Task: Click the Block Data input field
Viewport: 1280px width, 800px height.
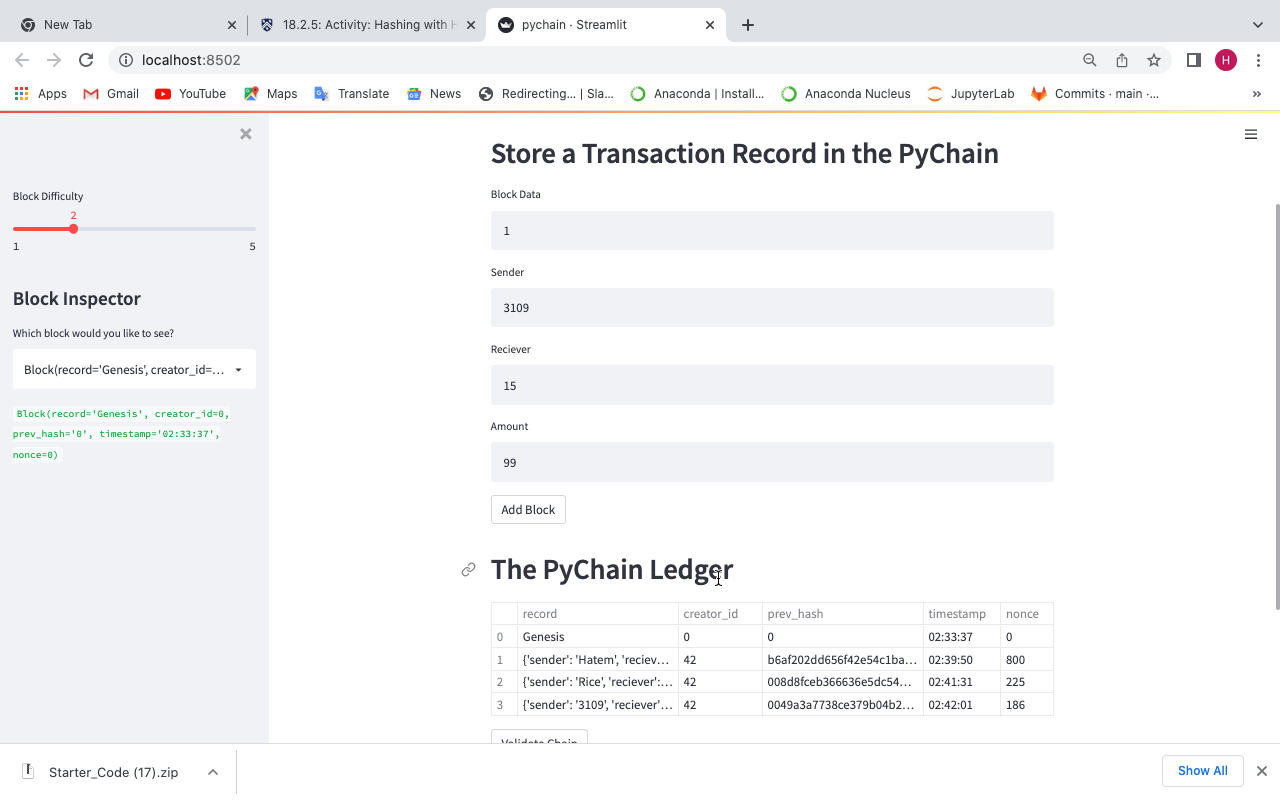Action: point(772,230)
